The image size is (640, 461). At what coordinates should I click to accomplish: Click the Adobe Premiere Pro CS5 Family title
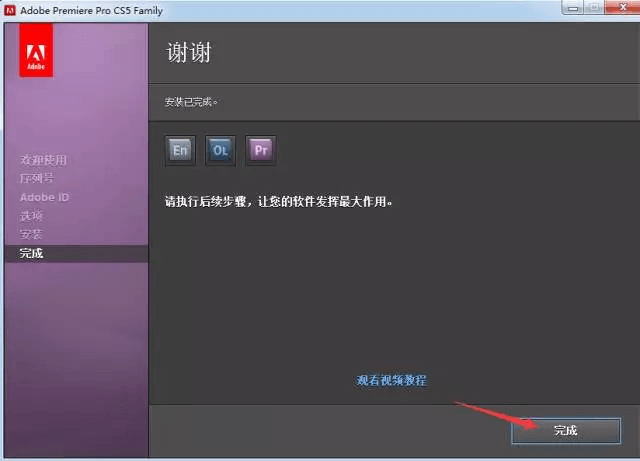[91, 11]
